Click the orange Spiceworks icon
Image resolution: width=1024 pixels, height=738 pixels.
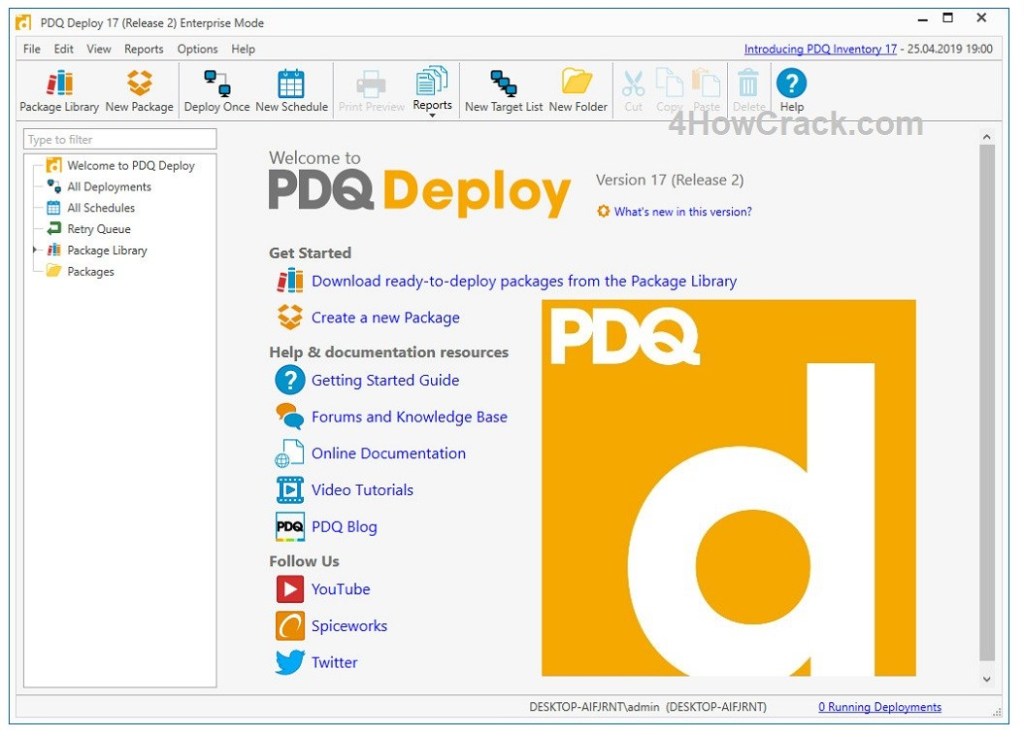290,626
